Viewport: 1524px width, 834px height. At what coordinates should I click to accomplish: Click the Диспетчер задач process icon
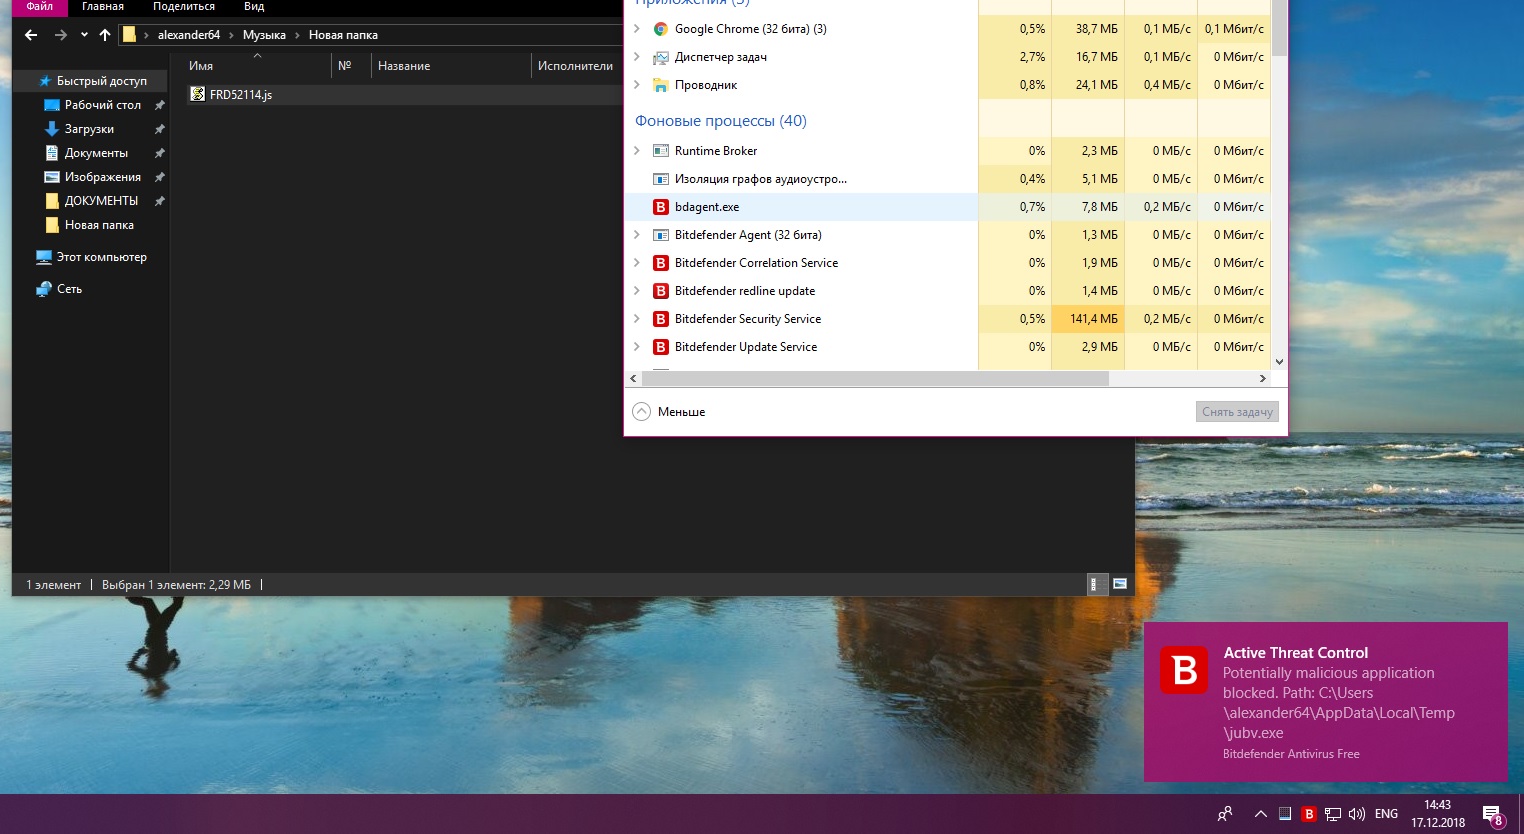coord(660,57)
